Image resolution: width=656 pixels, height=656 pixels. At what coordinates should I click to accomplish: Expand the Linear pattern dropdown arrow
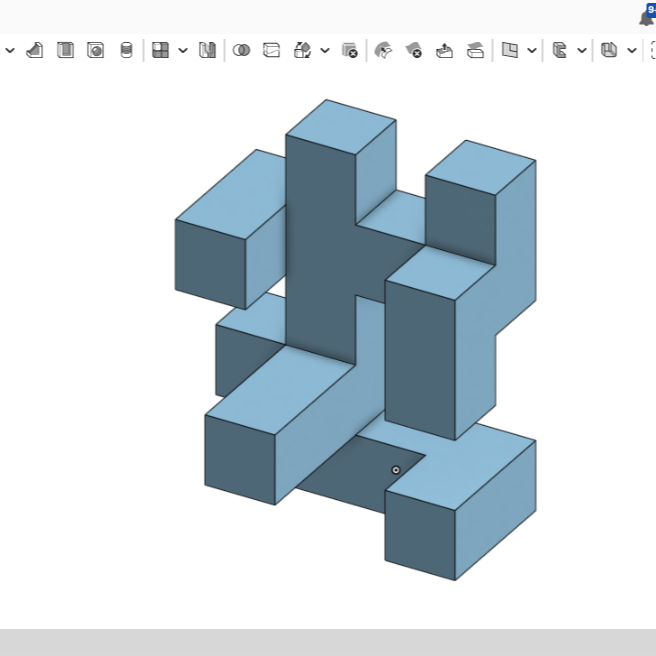pyautogui.click(x=182, y=50)
